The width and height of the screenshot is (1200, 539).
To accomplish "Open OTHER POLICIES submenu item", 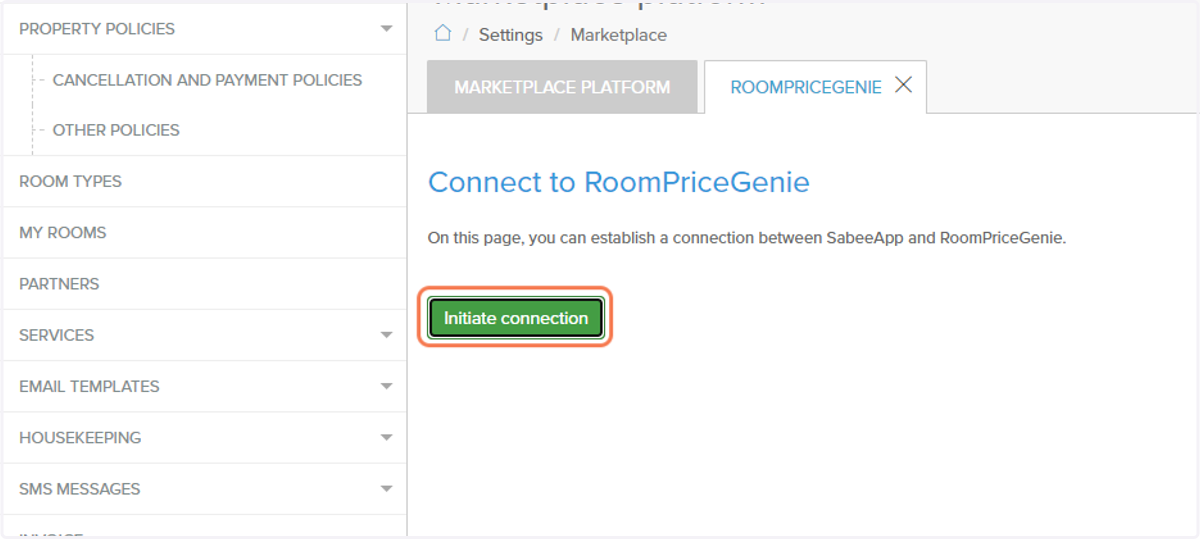I will (116, 130).
